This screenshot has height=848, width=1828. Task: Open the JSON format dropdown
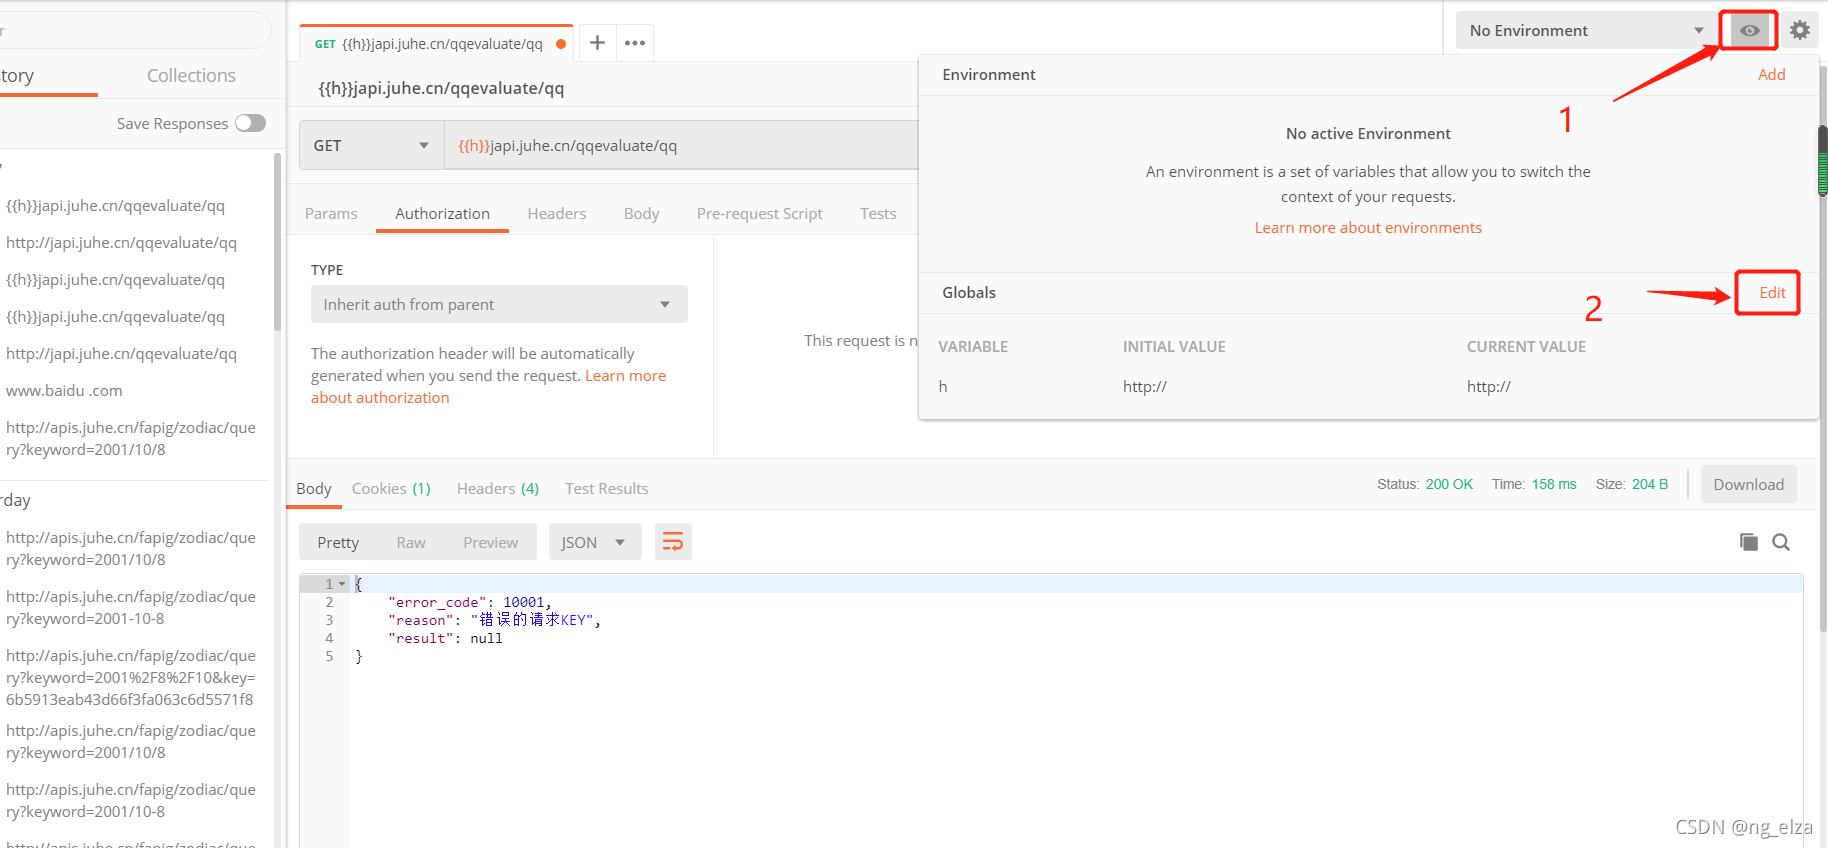point(595,542)
